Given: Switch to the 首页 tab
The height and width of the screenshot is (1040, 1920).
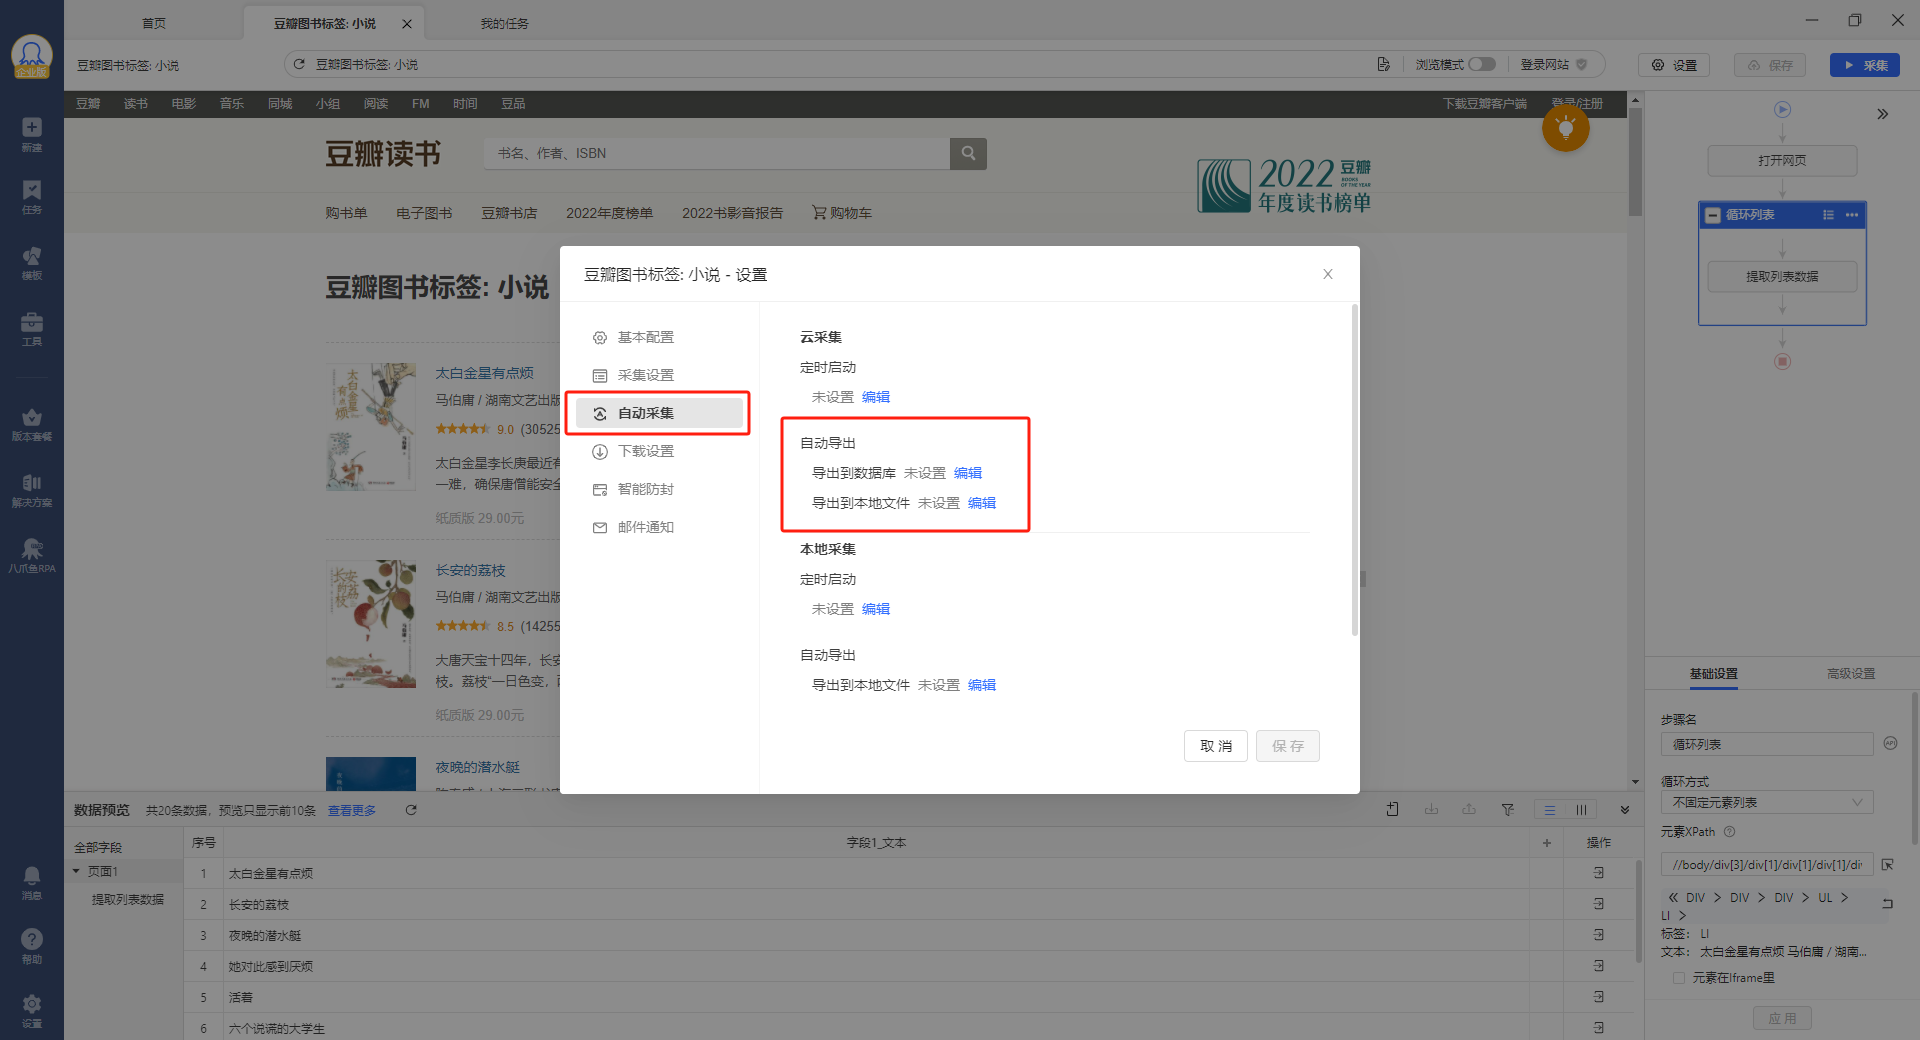Looking at the screenshot, I should [x=154, y=23].
